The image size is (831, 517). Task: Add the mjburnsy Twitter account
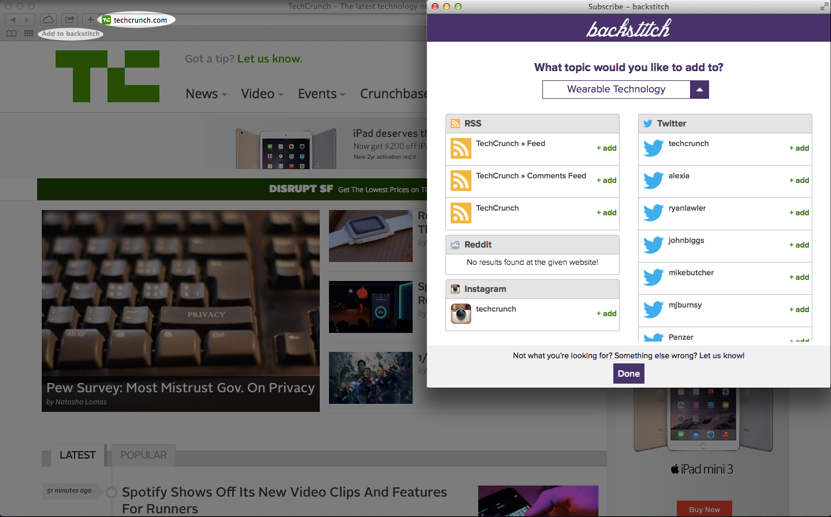[x=799, y=310]
